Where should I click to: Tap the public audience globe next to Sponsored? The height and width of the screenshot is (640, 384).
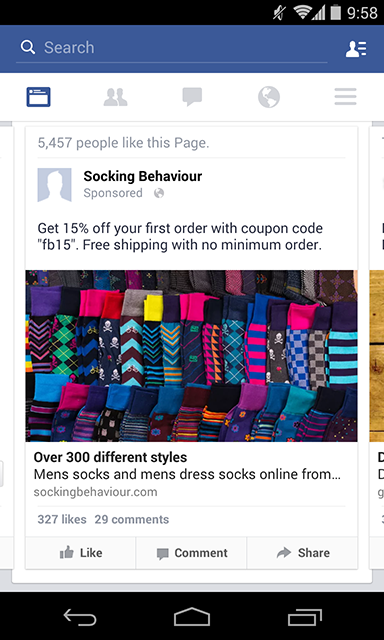[x=159, y=193]
